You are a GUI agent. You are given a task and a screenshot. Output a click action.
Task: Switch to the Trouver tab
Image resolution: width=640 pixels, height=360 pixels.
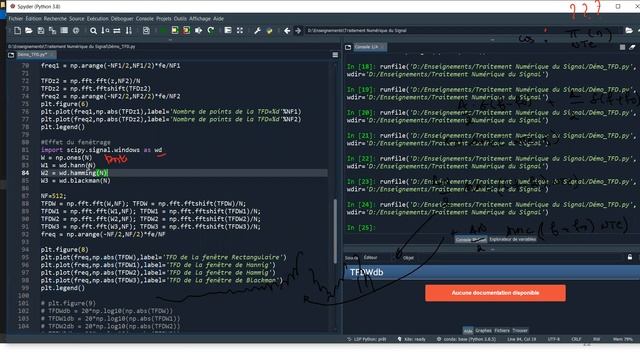click(520, 331)
